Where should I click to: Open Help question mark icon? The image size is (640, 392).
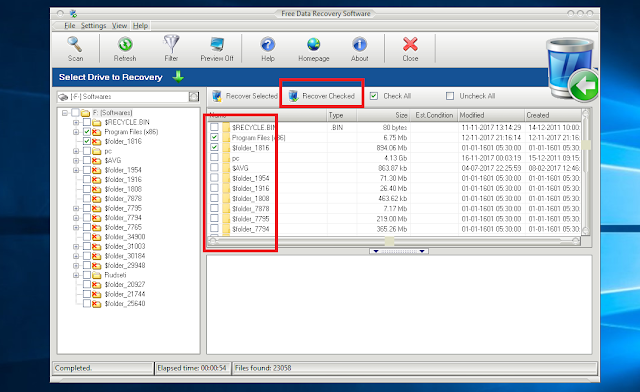pyautogui.click(x=268, y=44)
